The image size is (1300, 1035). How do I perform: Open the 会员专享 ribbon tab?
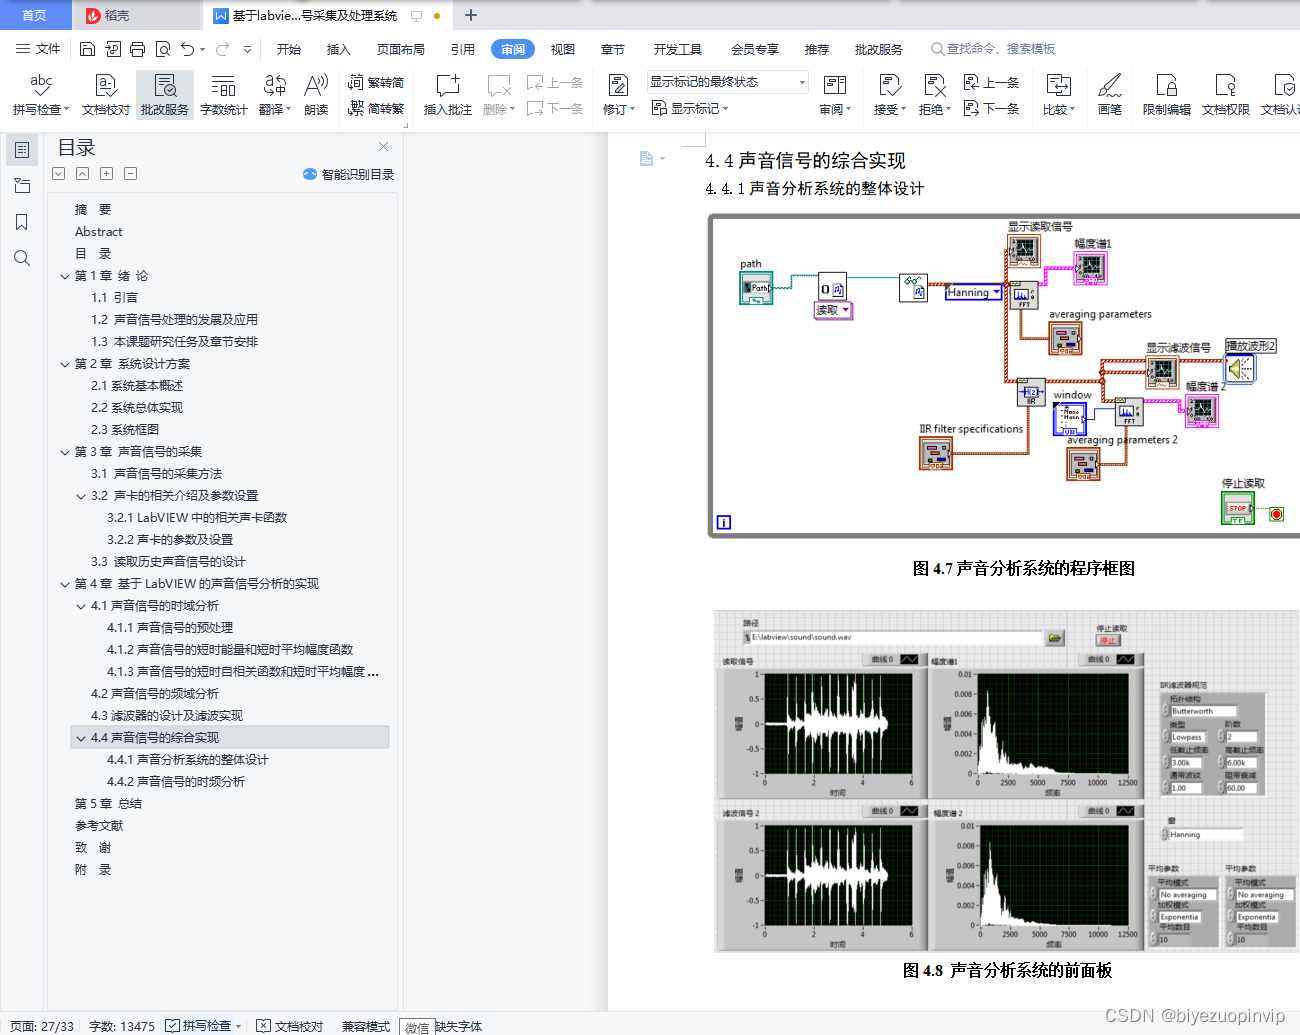[755, 49]
